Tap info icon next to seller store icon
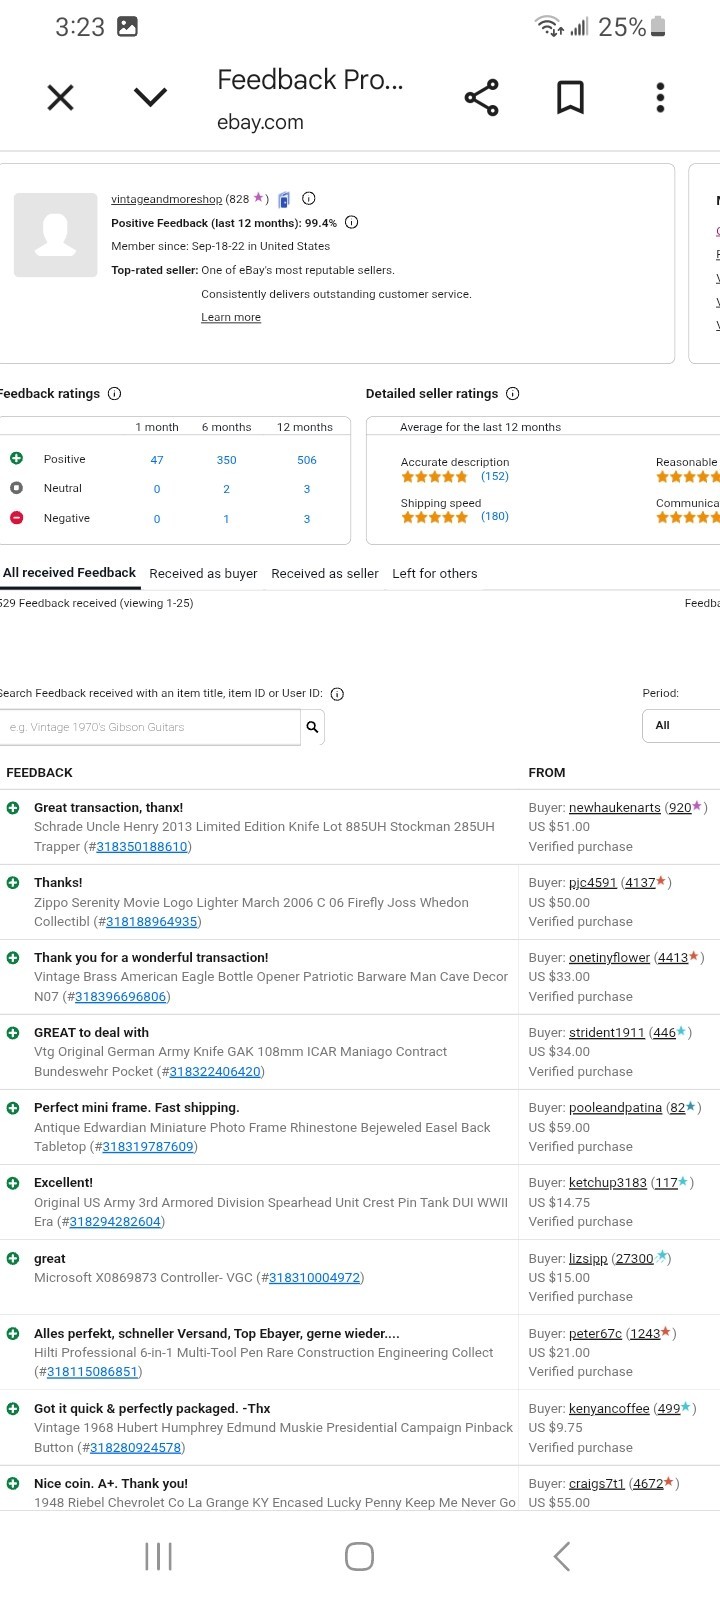Screen dimensions: 720x1600 309,198
